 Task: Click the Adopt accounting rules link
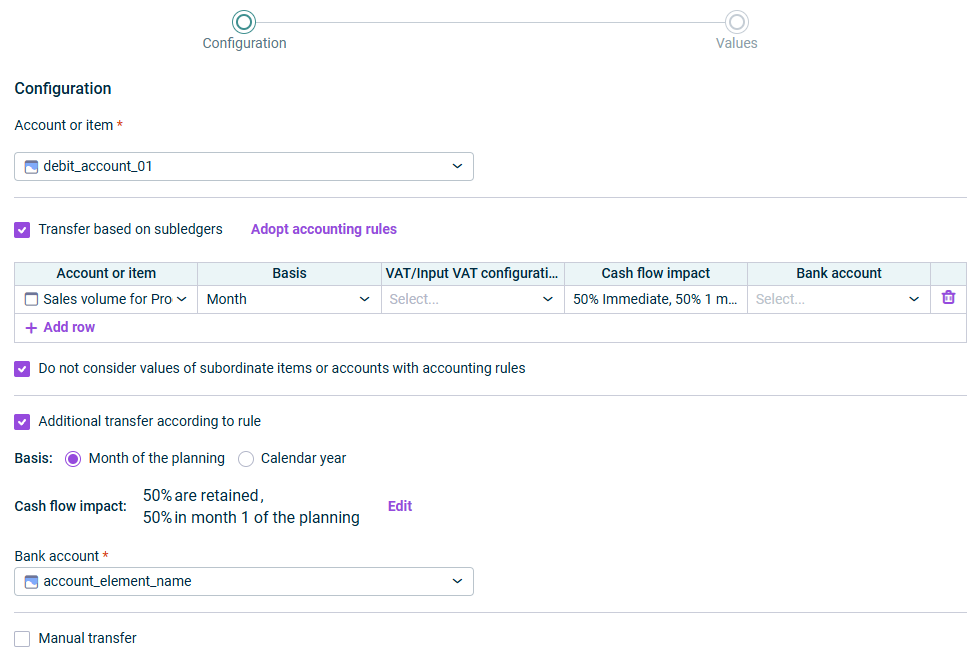[324, 229]
